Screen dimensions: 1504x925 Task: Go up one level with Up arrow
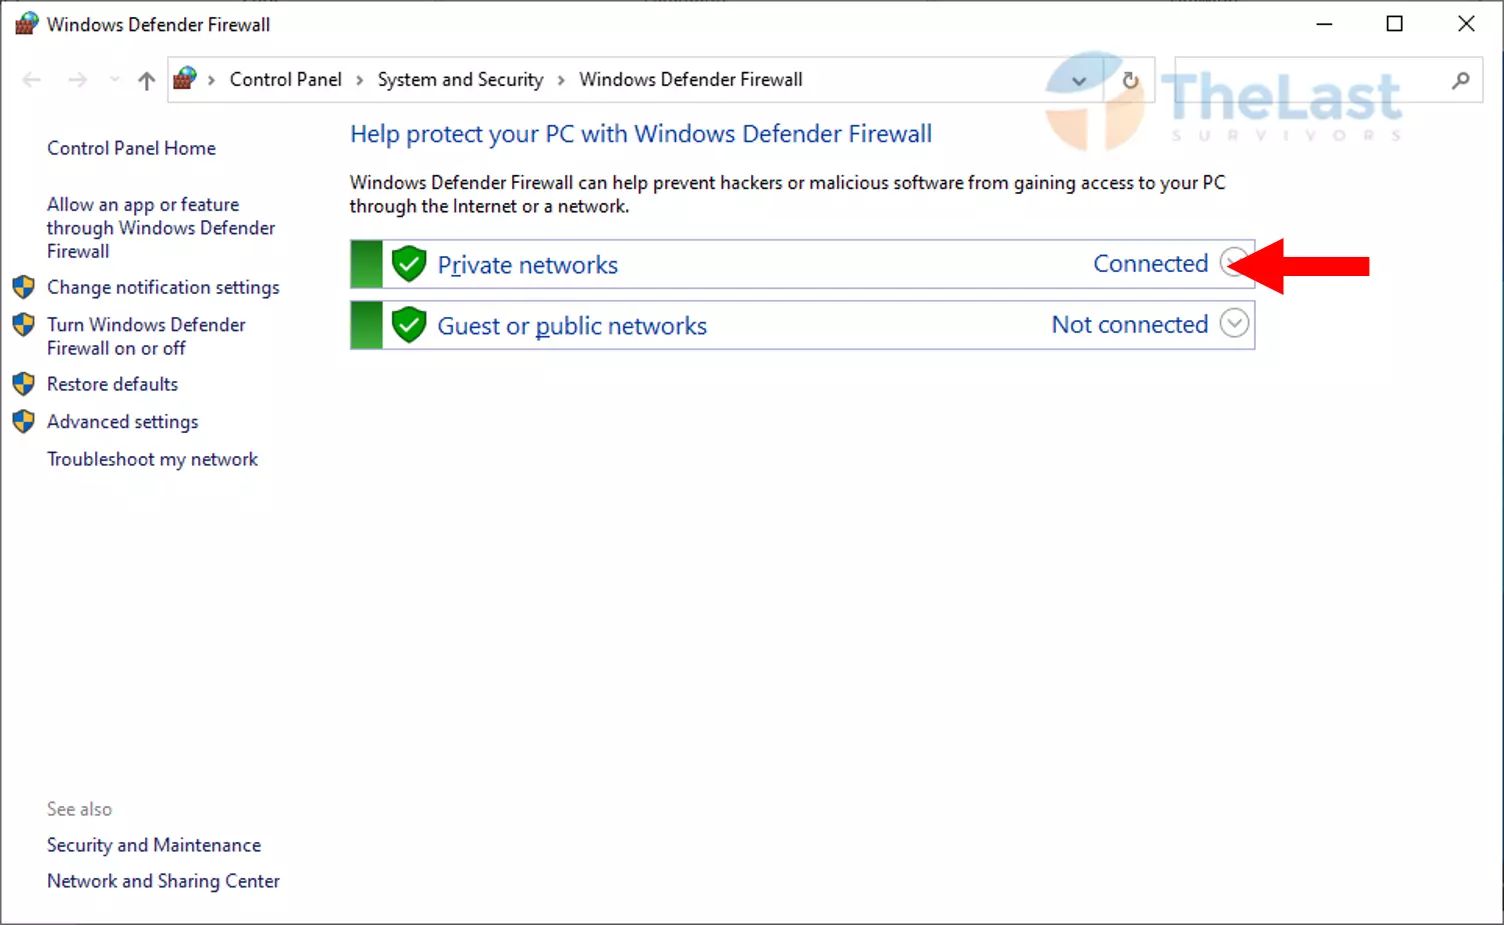click(146, 80)
